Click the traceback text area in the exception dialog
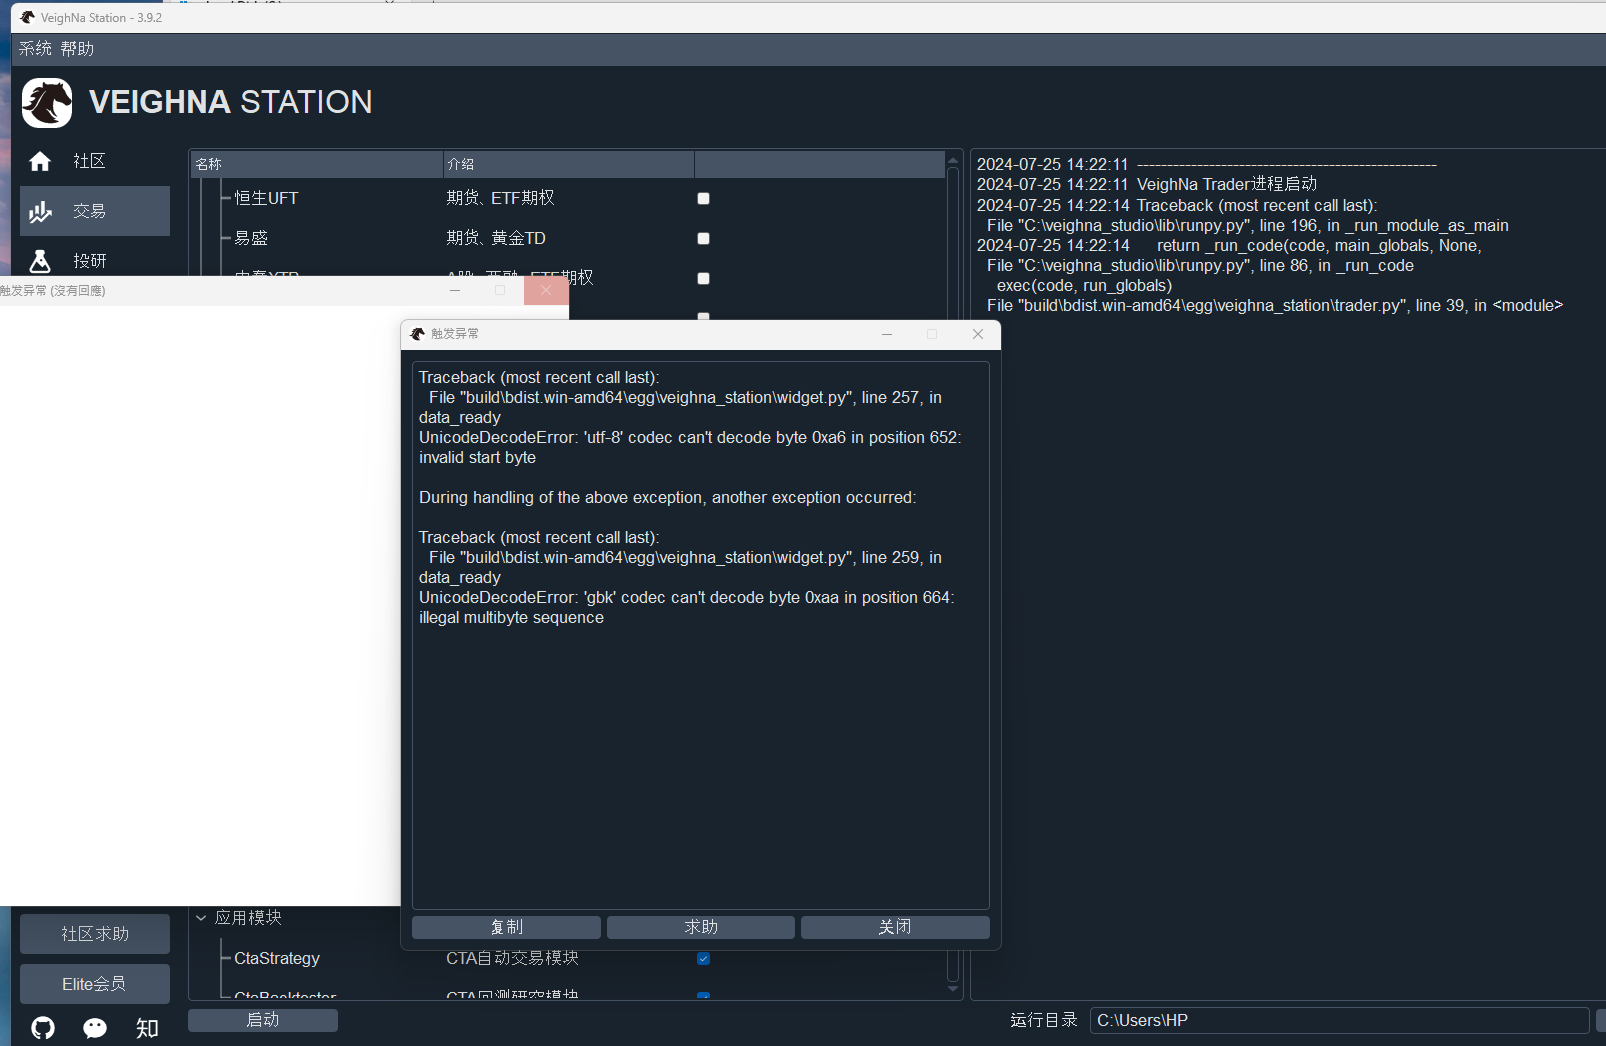 [x=701, y=635]
